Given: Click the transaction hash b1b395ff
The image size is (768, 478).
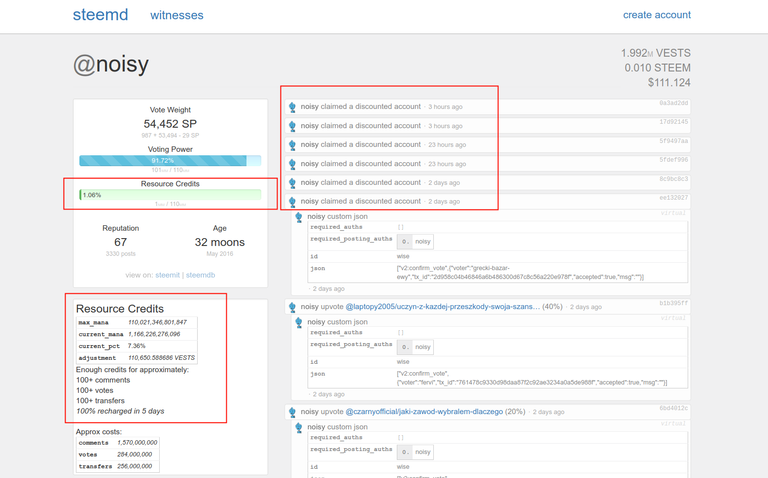Looking at the screenshot, I should (x=673, y=303).
